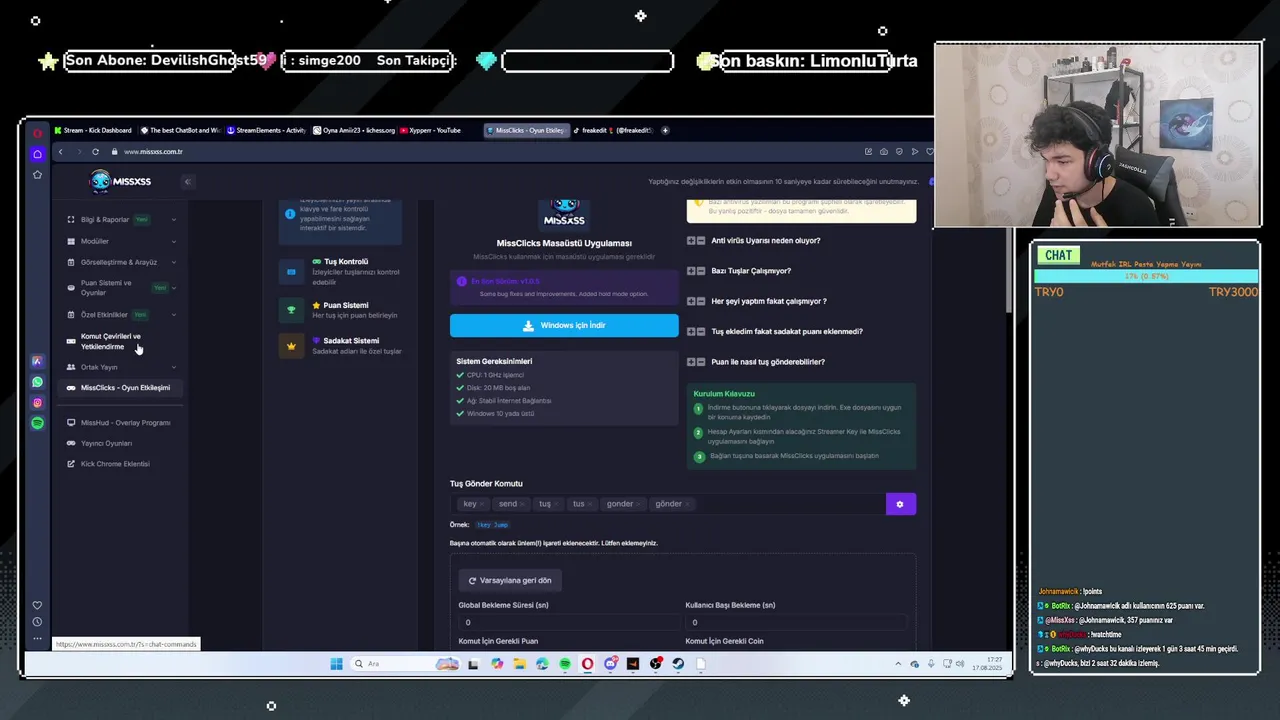The height and width of the screenshot is (720, 1280).
Task: Click the edit page icon in the address bar
Action: [868, 152]
